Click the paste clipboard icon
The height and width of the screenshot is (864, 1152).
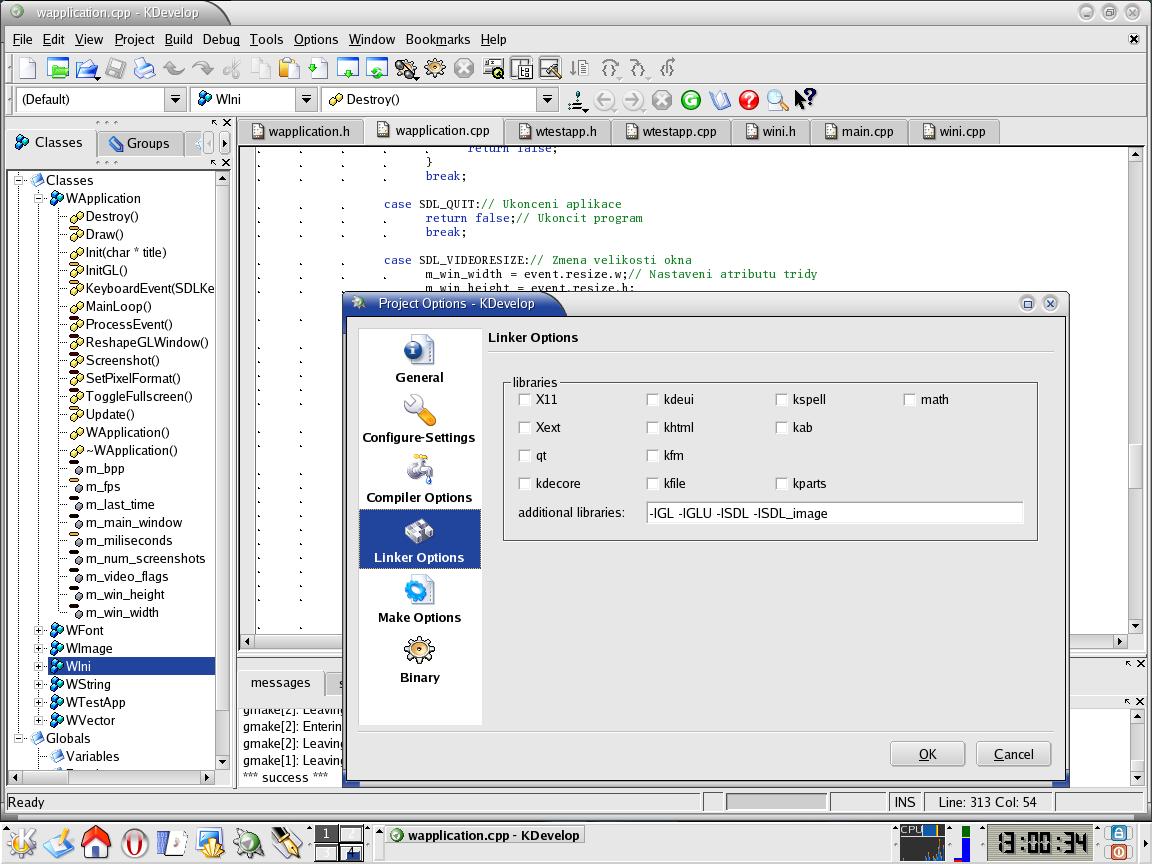(289, 68)
